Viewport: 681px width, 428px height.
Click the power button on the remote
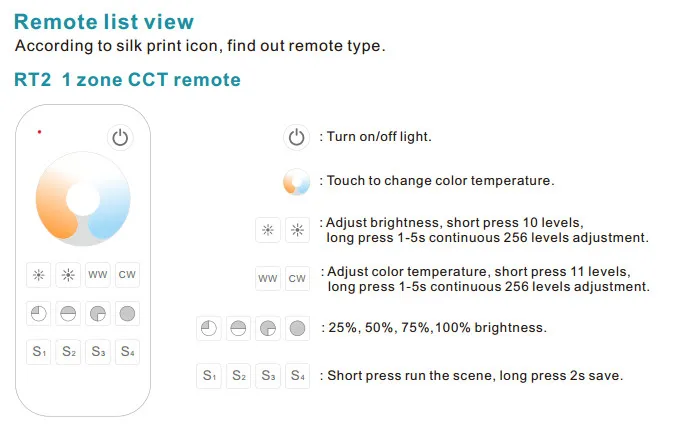pos(120,138)
